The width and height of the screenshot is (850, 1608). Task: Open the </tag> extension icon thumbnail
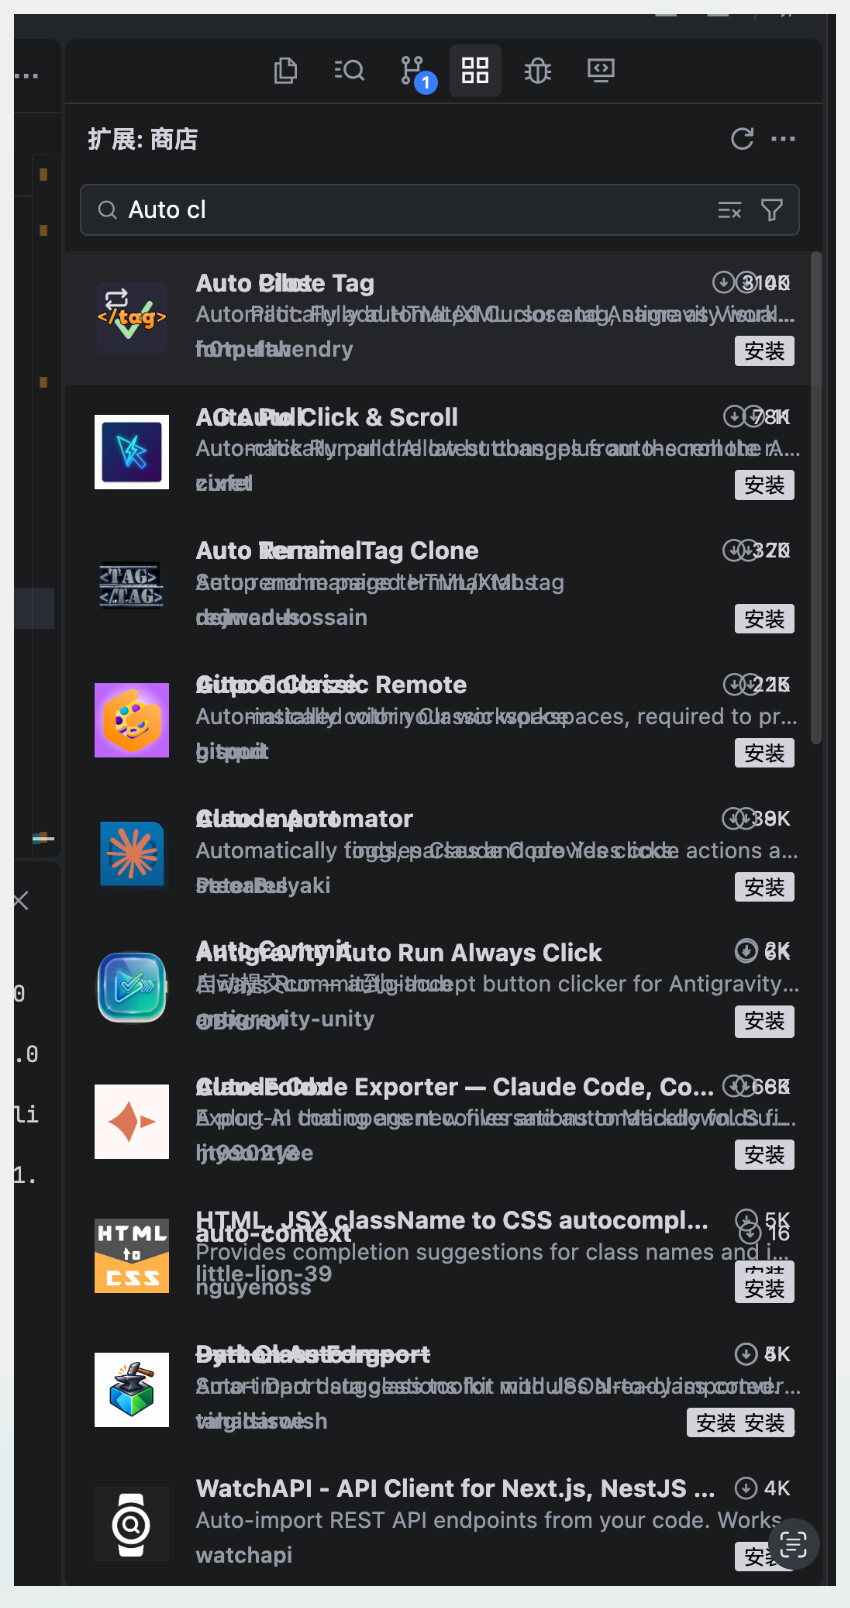pyautogui.click(x=132, y=318)
